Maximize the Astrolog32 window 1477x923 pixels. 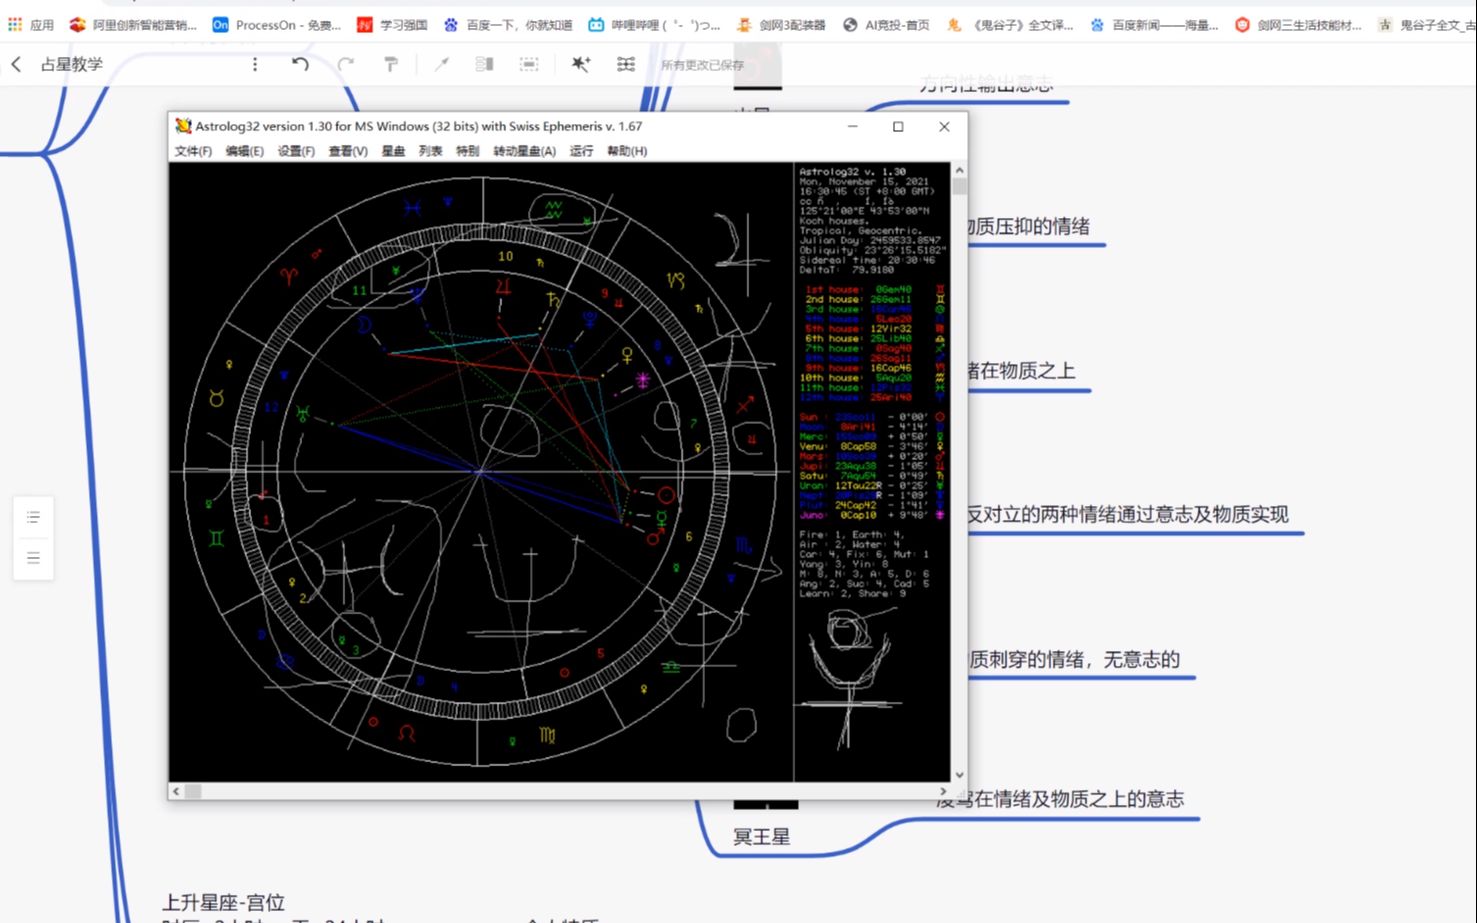tap(898, 126)
